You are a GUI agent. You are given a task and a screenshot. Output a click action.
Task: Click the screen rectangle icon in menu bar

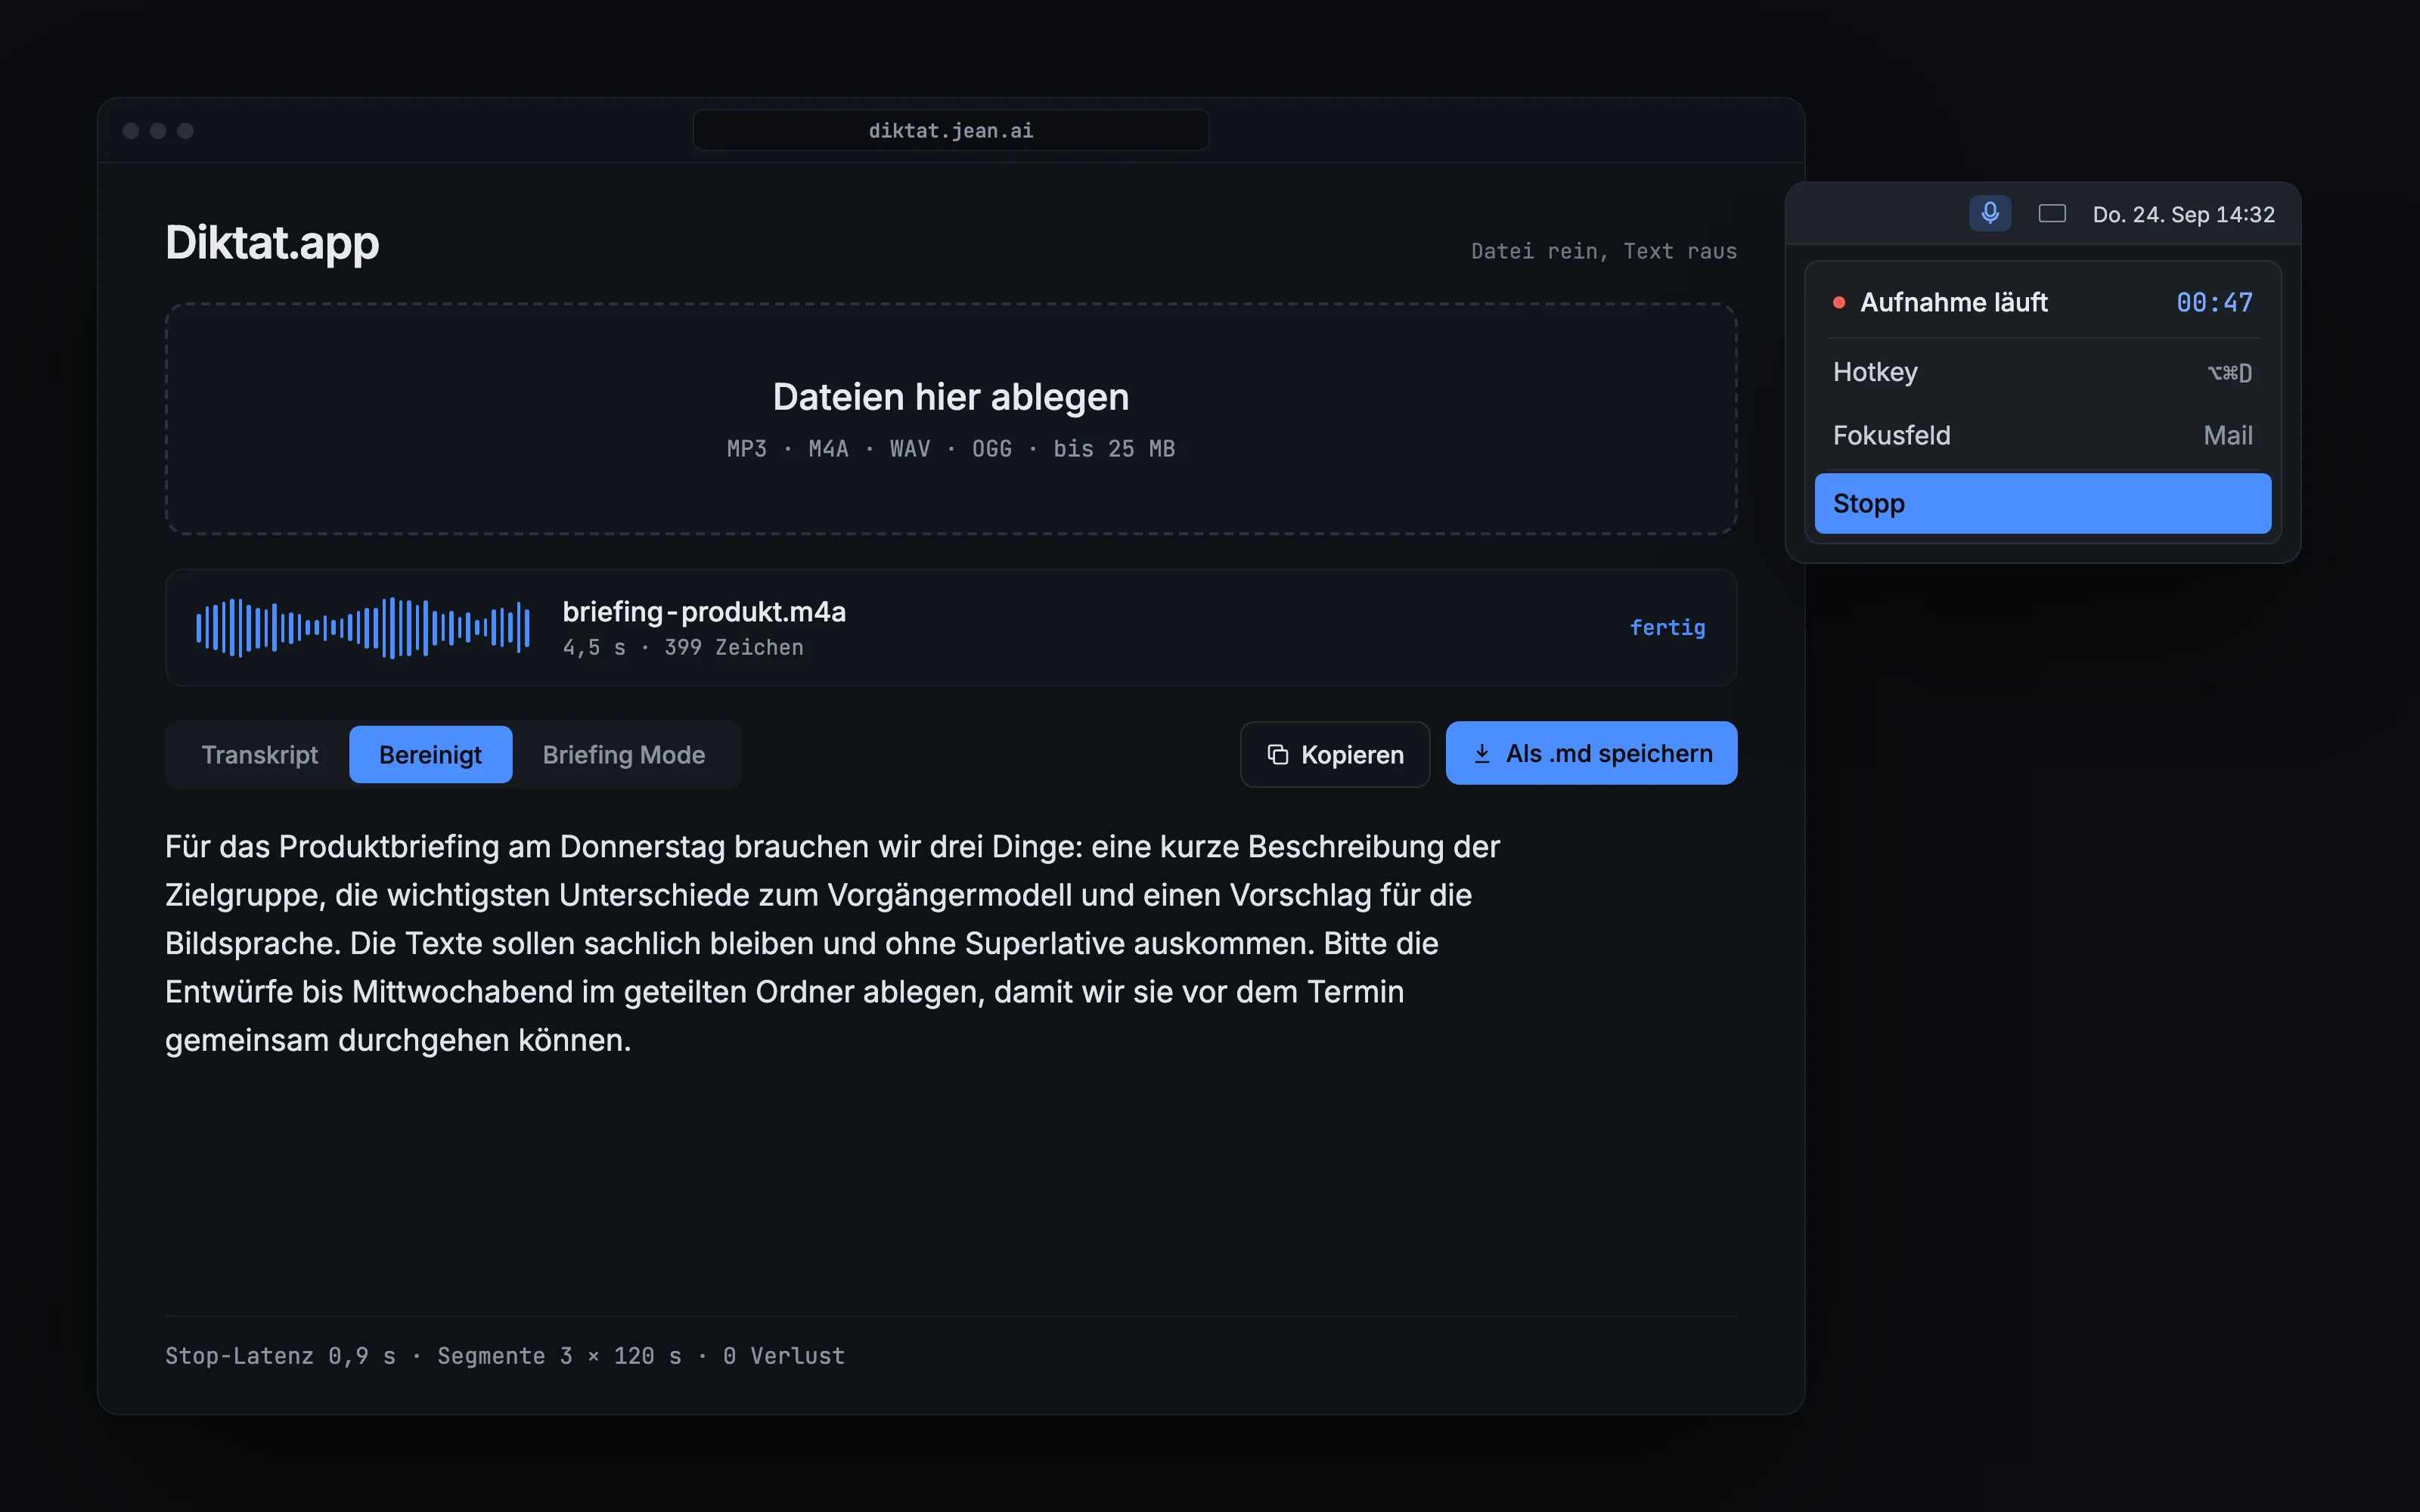click(2052, 213)
